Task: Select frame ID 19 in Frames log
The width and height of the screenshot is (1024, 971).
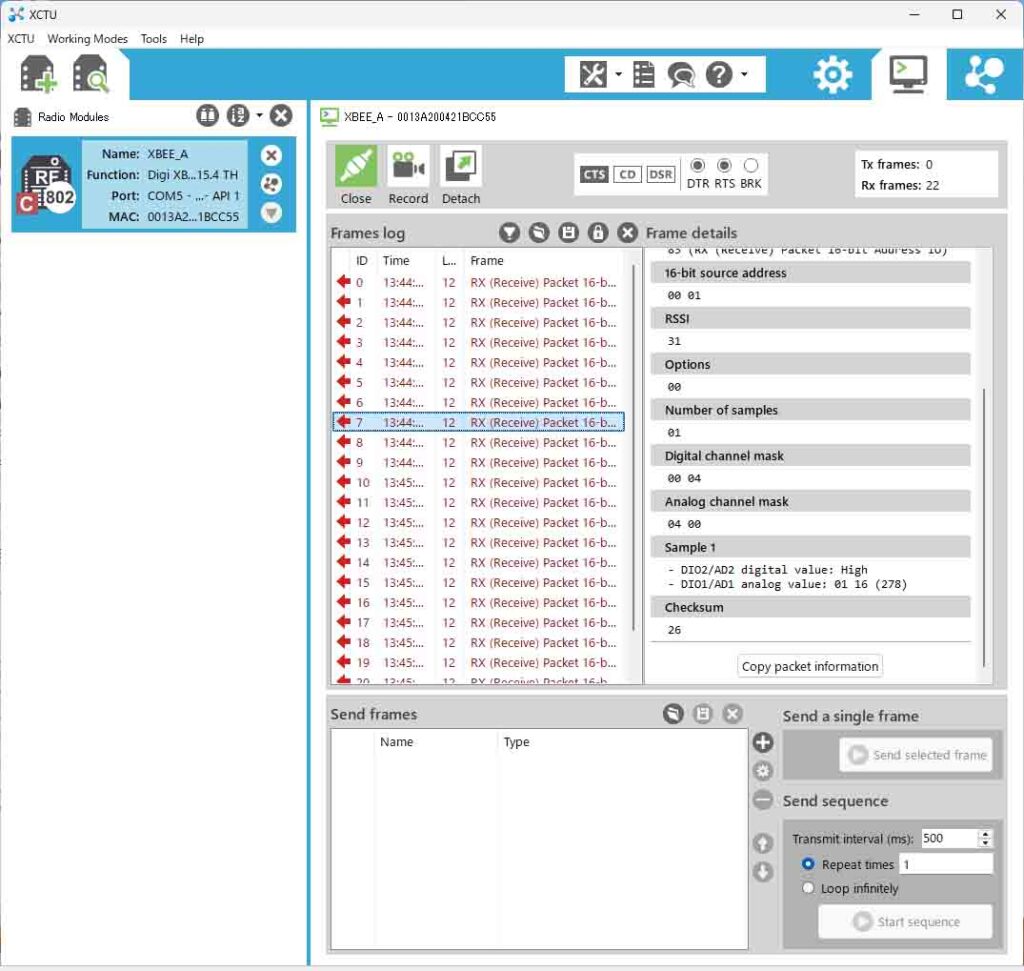Action: 478,662
